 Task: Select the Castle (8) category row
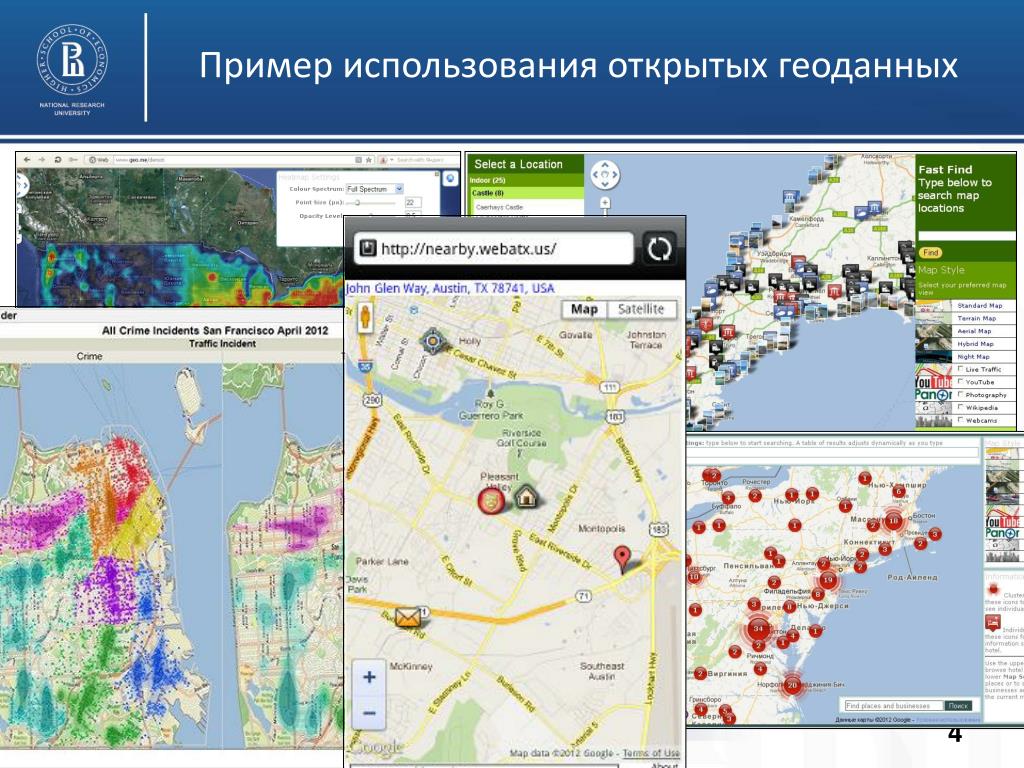526,193
